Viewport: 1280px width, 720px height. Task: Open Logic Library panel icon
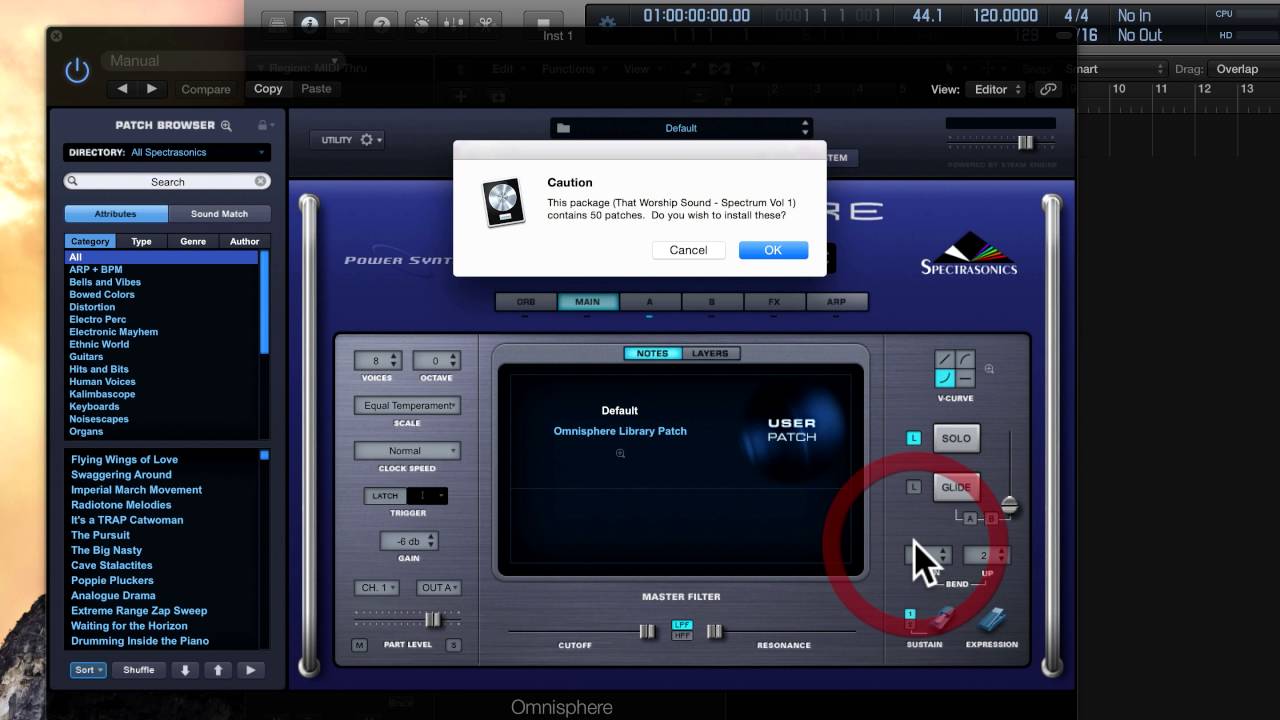pos(278,23)
